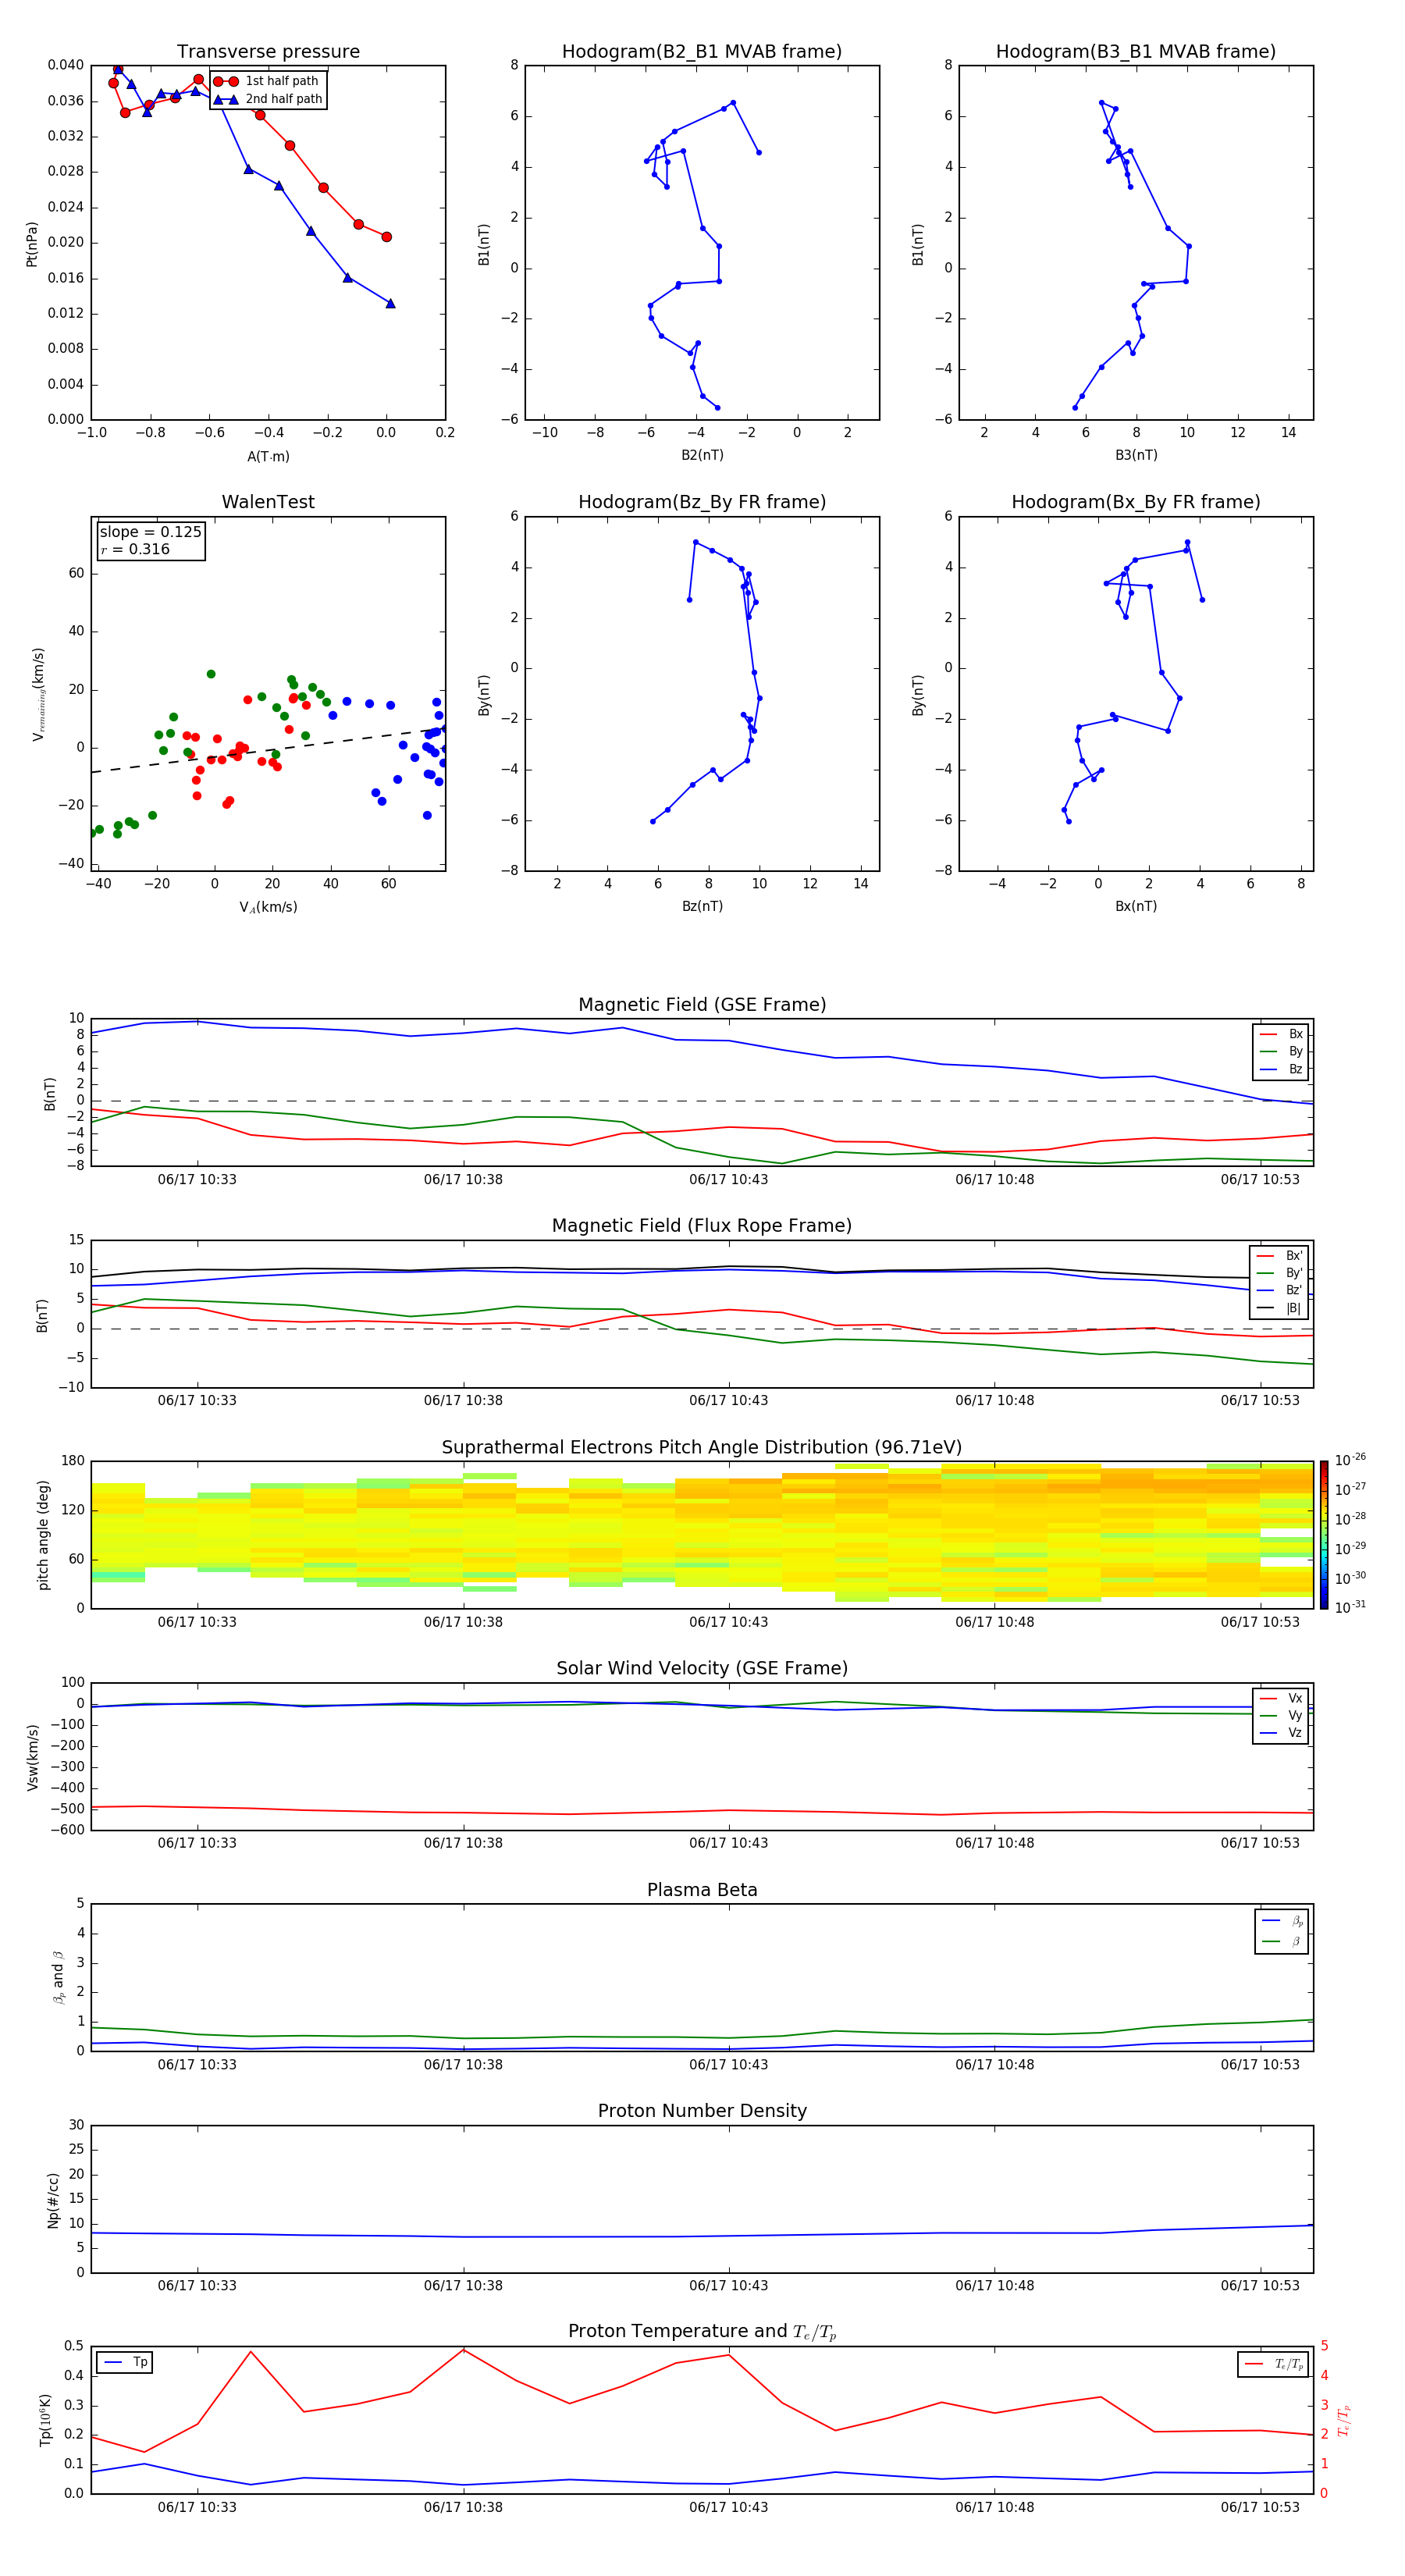Viewport: 1405px width, 2576px height.
Task: Select the Vz legend entry
Action: (1282, 1733)
